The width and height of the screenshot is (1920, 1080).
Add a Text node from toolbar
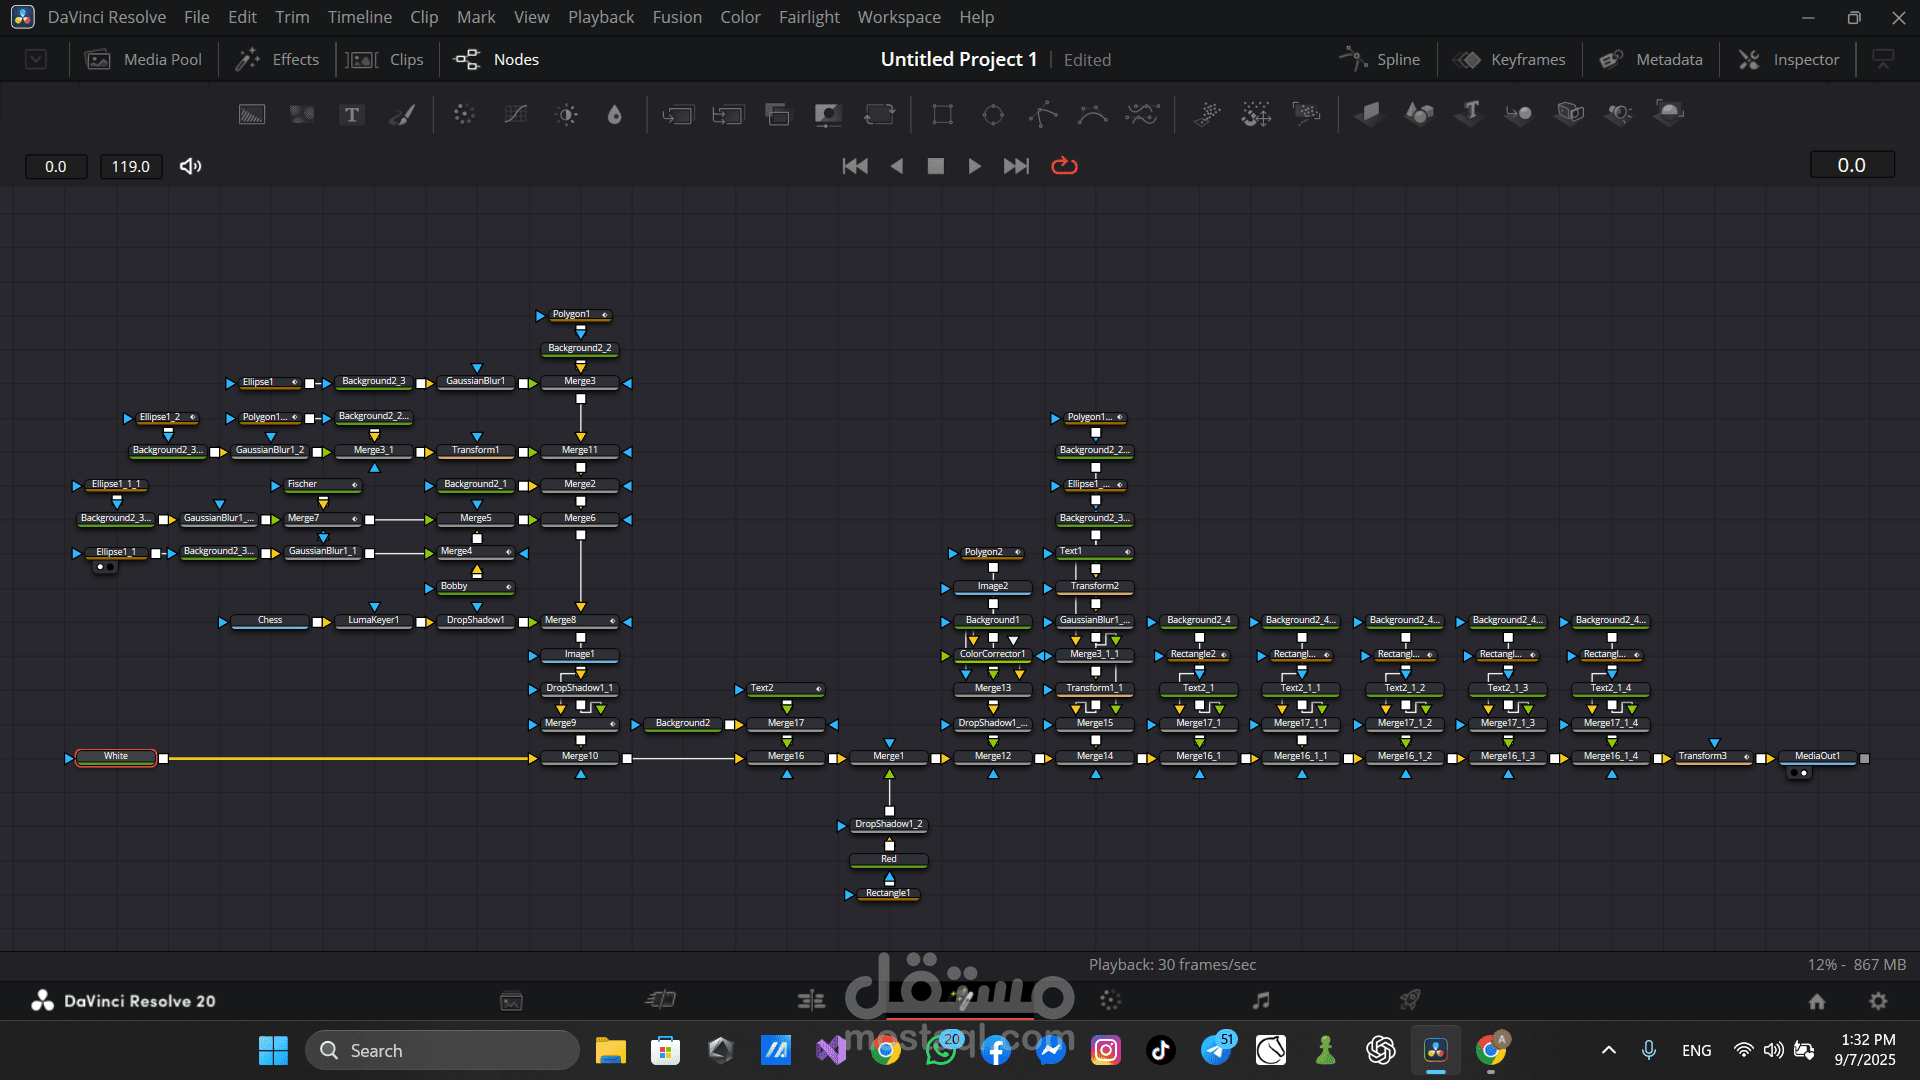pos(351,115)
